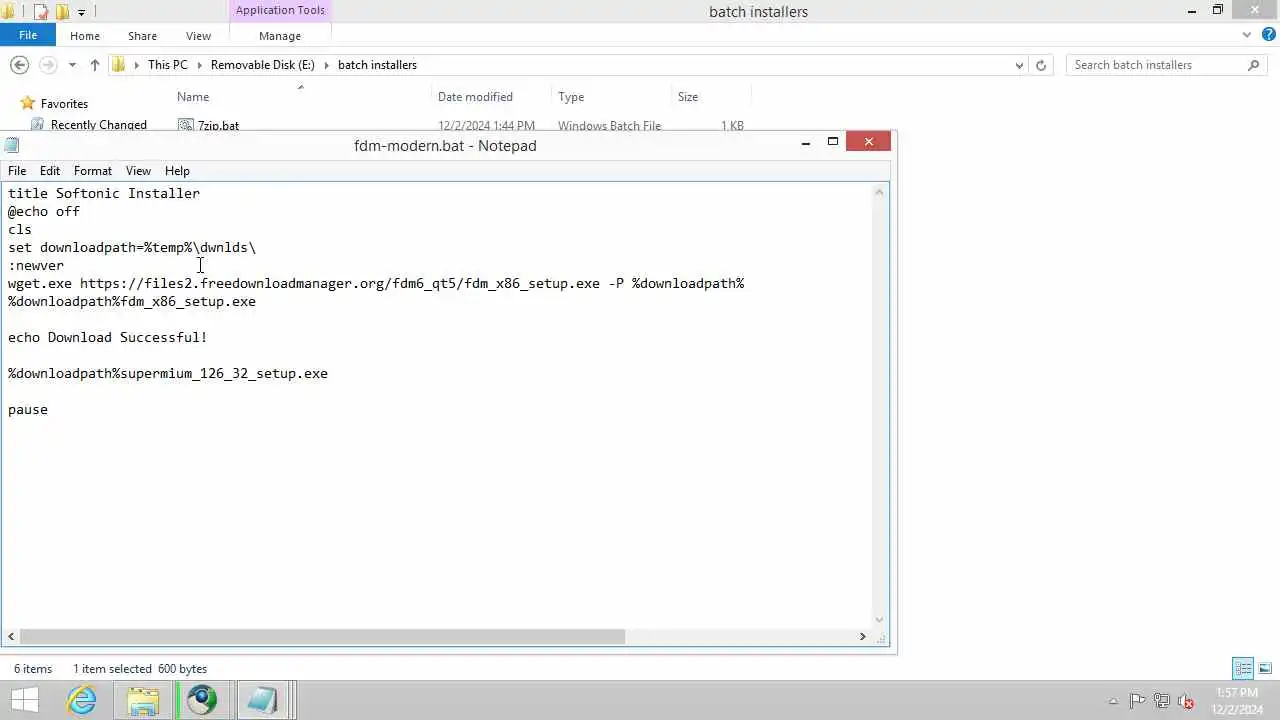
Task: Expand the arrow after Removable Disk (E:)
Action: tap(326, 65)
